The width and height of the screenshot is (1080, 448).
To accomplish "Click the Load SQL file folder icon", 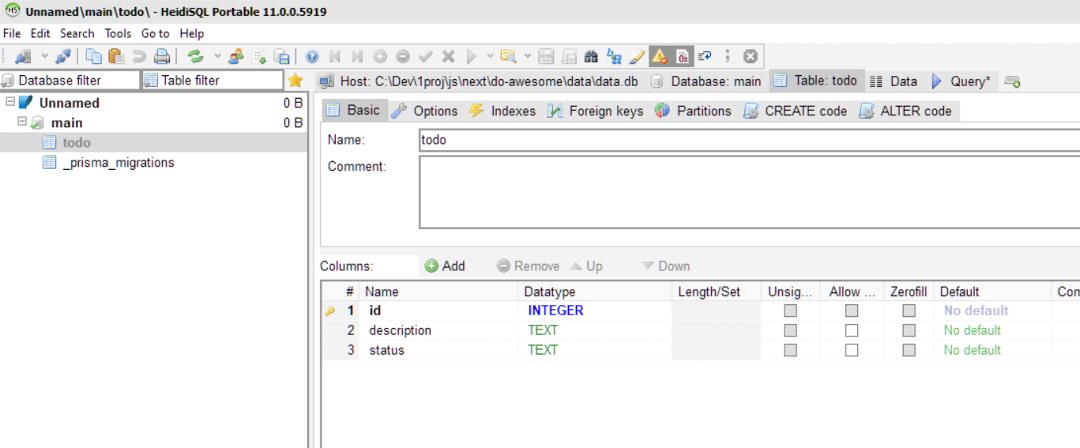I will 508,56.
